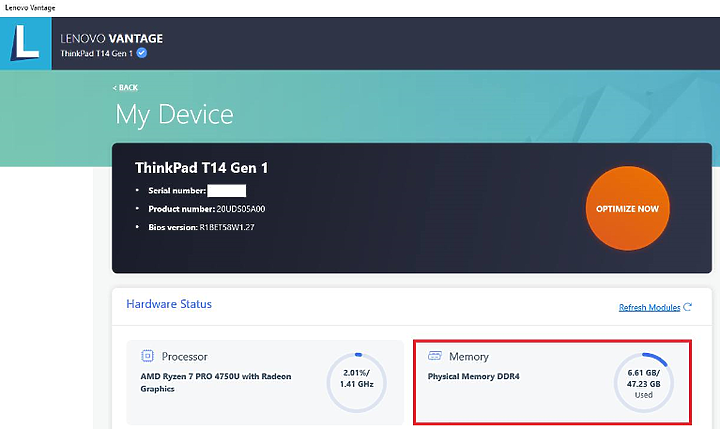Click the Lenovo L logo icon
720x429 pixels.
point(26,44)
